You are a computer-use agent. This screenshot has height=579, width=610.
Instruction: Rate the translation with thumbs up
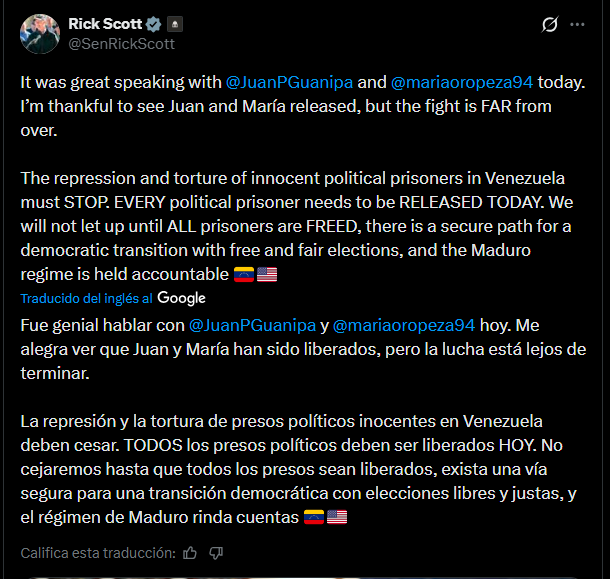tap(191, 552)
